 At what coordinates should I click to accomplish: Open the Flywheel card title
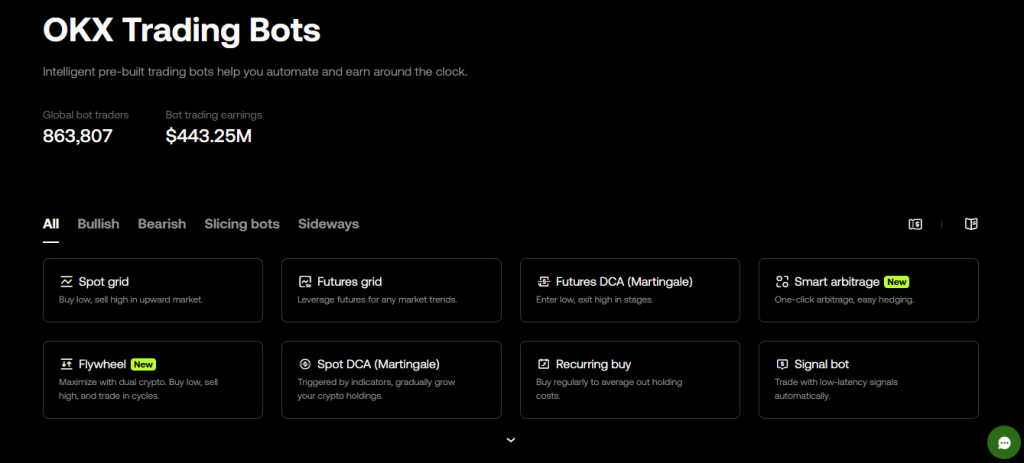103,364
